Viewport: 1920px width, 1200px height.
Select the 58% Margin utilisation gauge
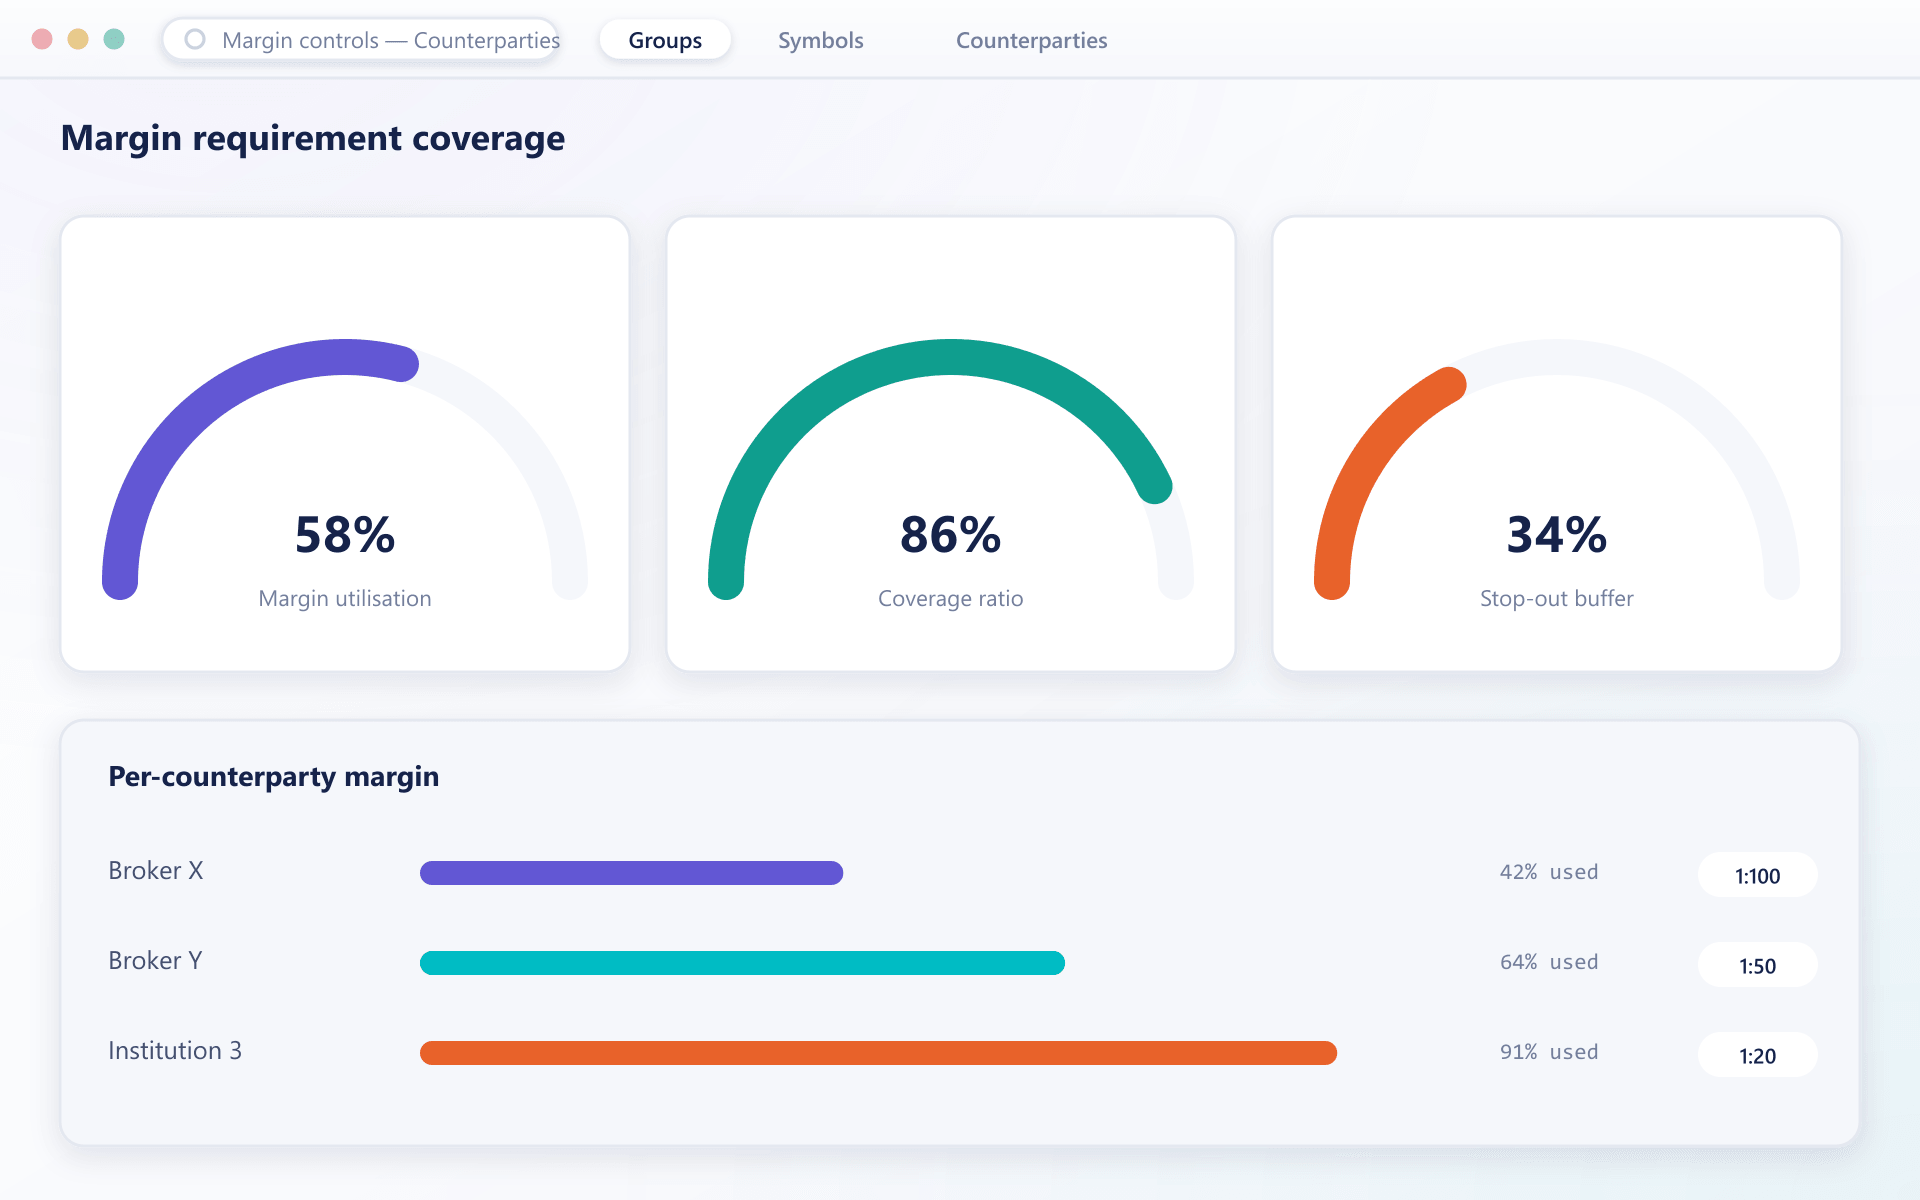click(345, 444)
